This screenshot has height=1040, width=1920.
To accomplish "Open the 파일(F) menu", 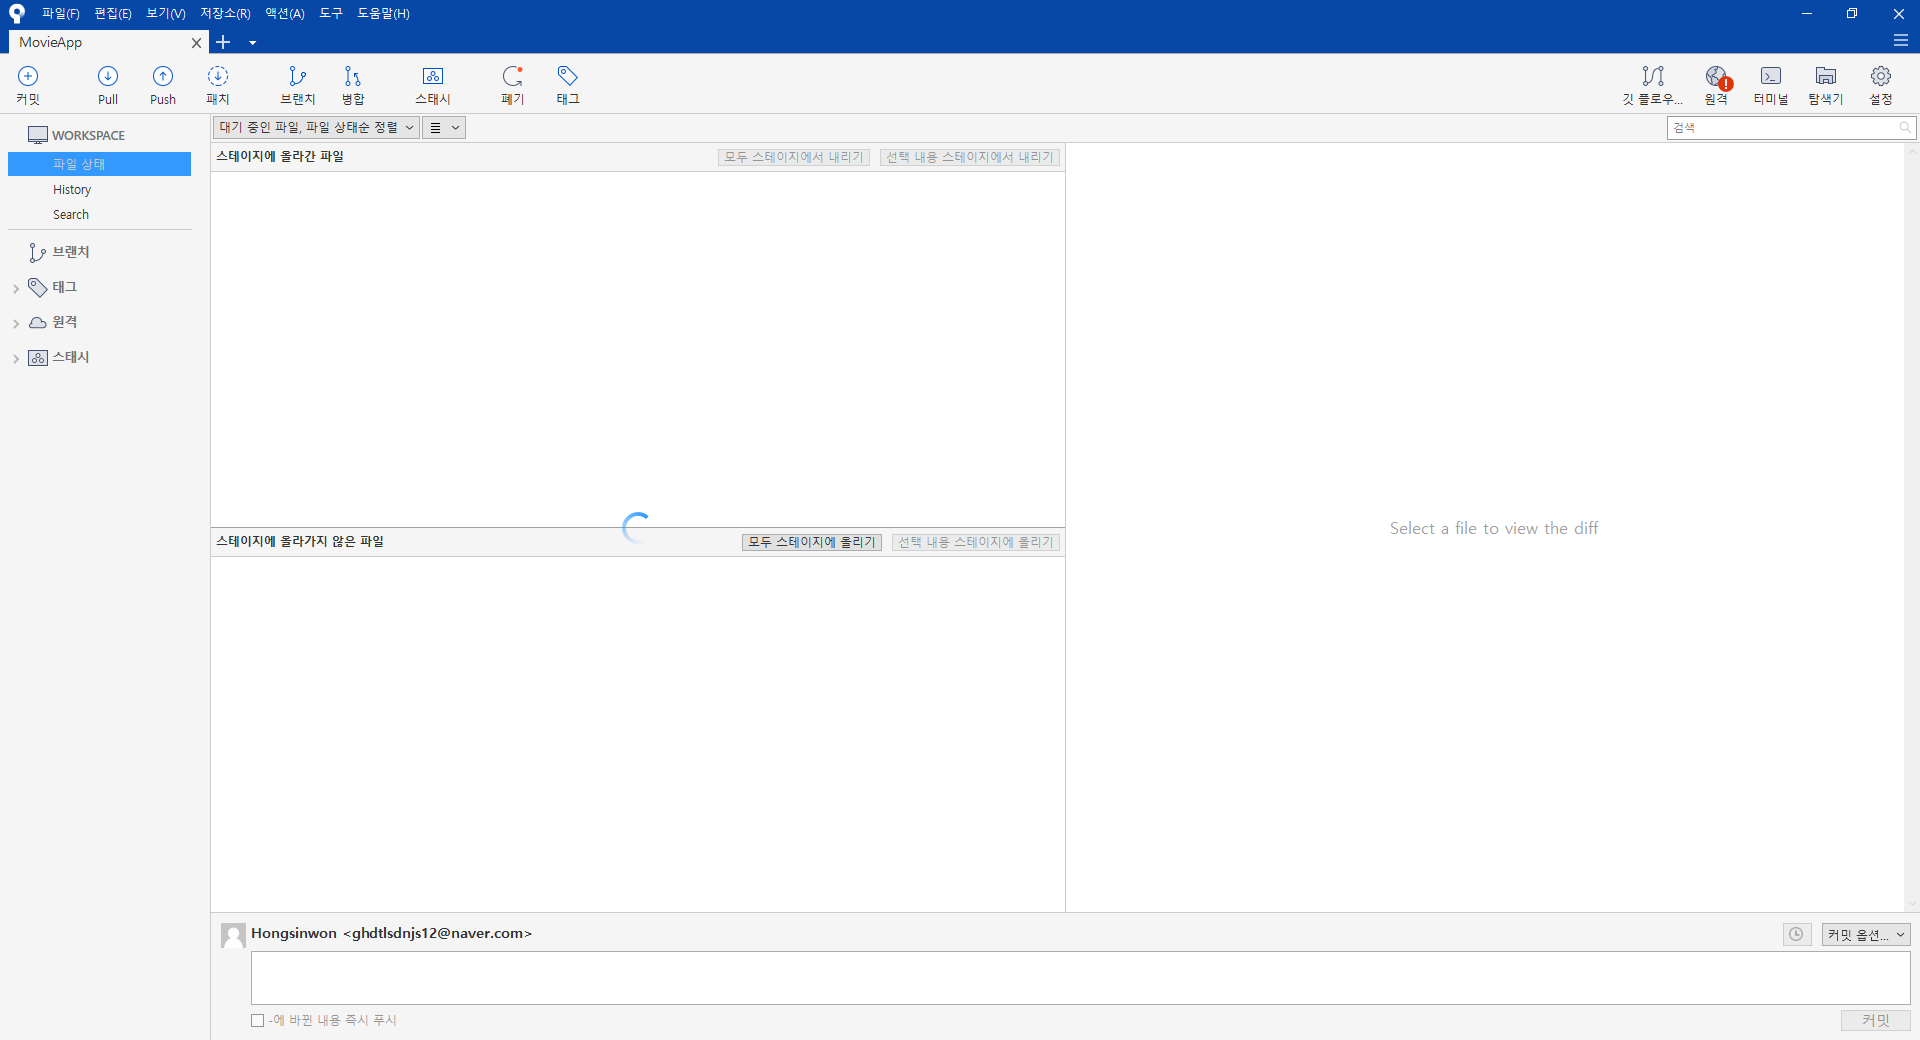I will 61,13.
